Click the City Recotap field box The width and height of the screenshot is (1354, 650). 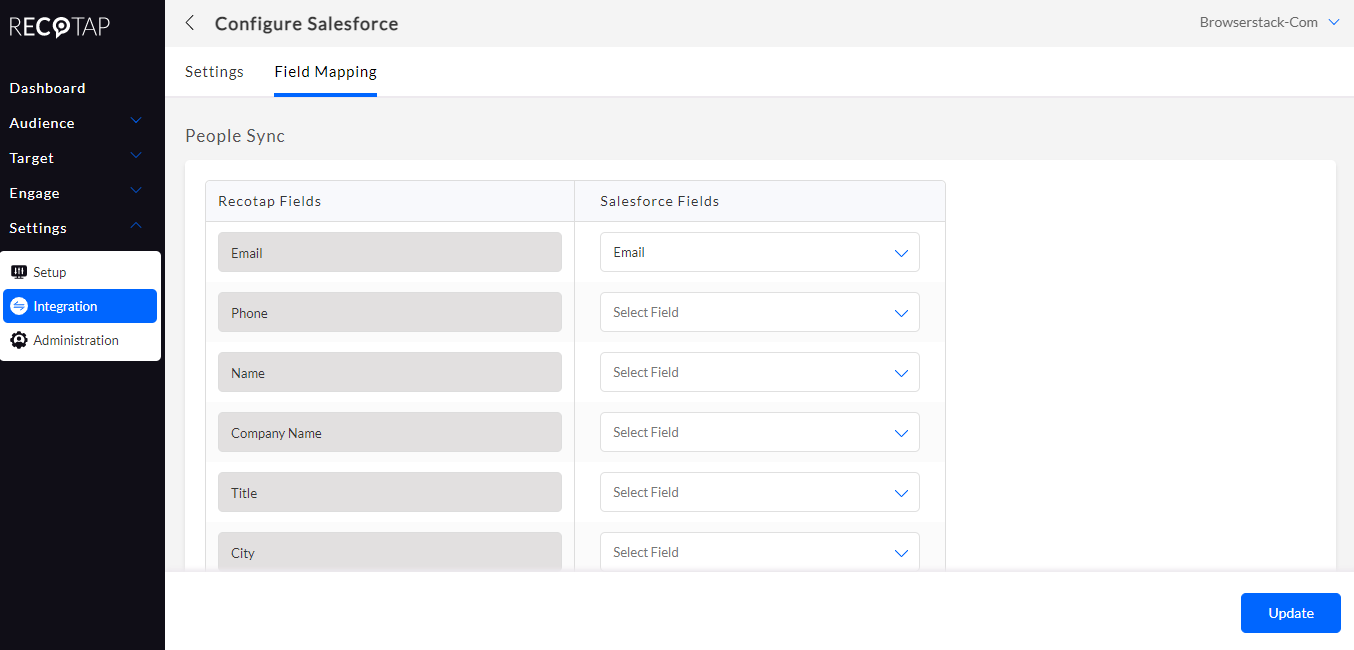(x=390, y=551)
